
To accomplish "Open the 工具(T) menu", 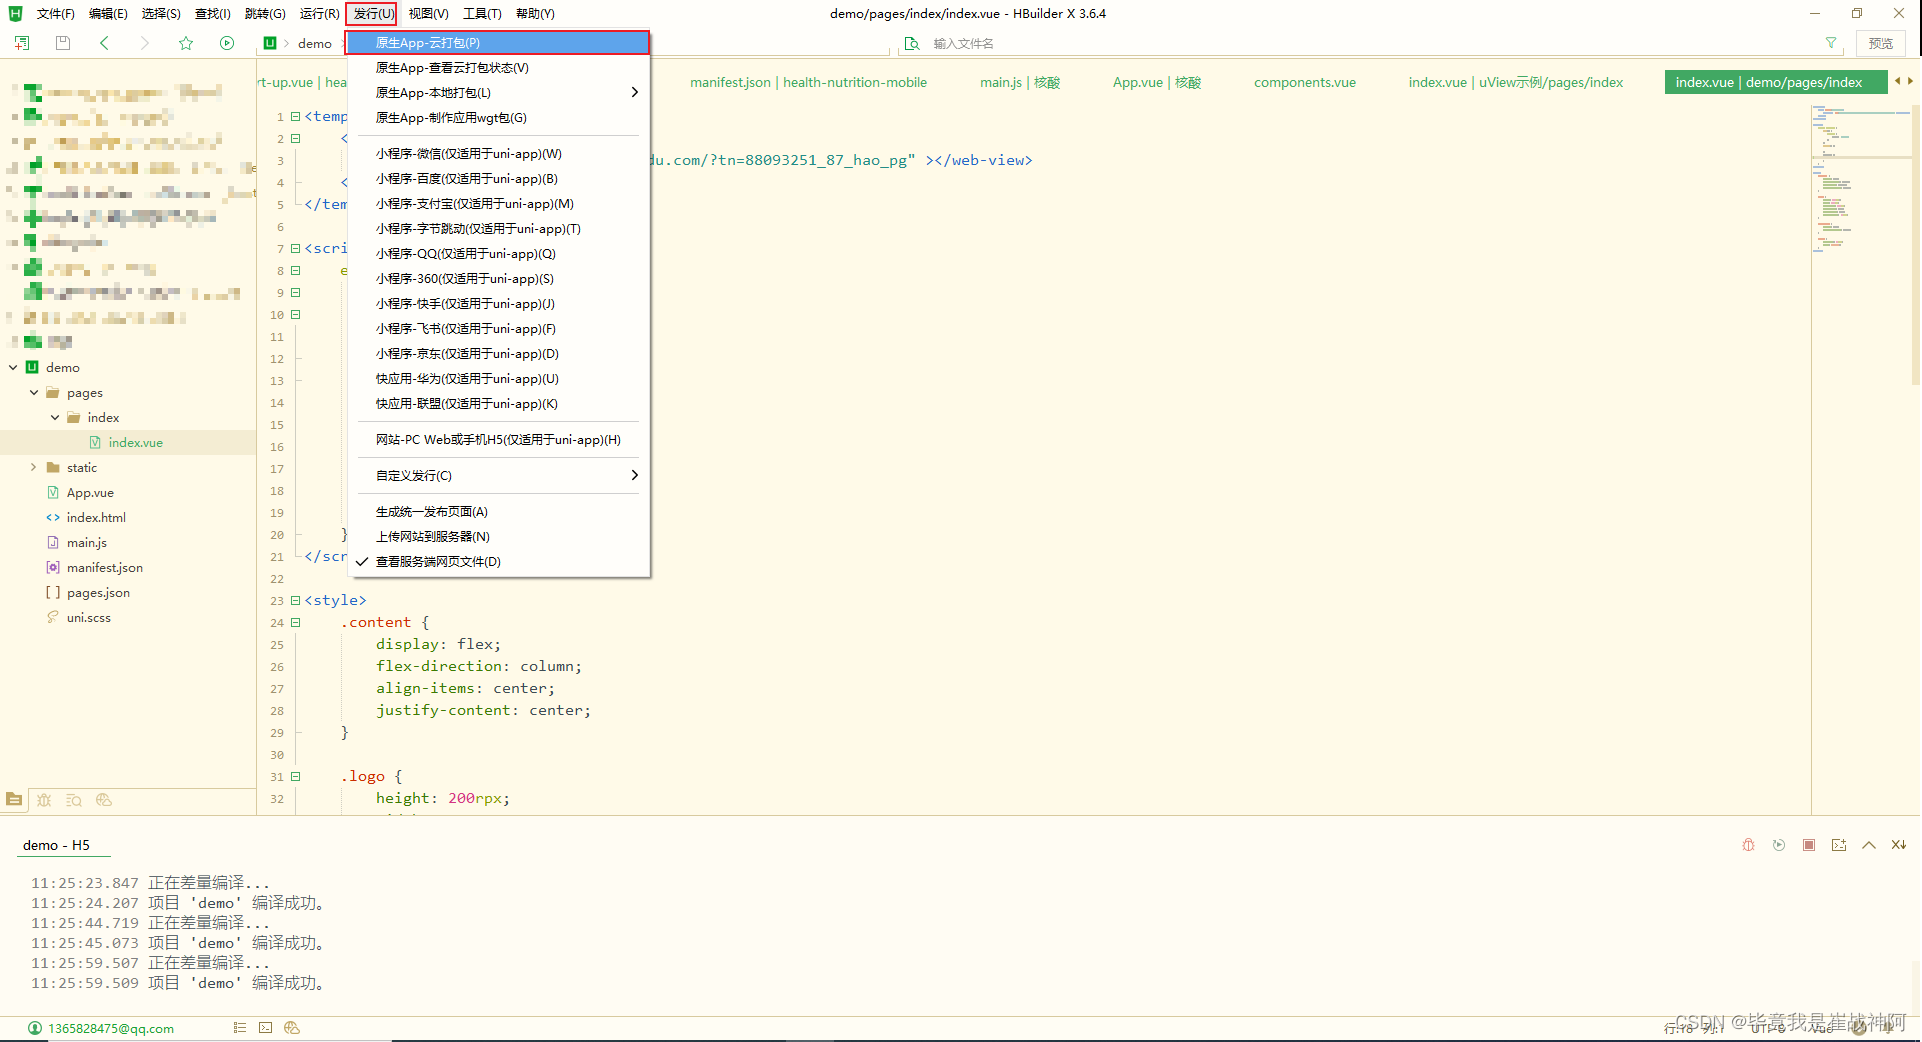I will click(x=482, y=14).
